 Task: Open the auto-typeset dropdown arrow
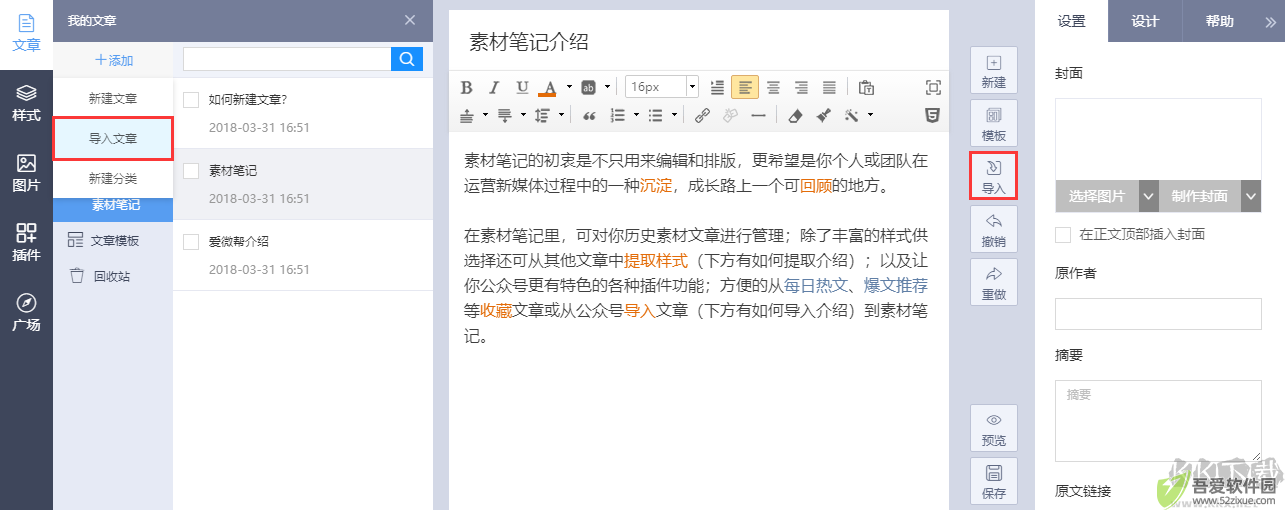click(870, 115)
